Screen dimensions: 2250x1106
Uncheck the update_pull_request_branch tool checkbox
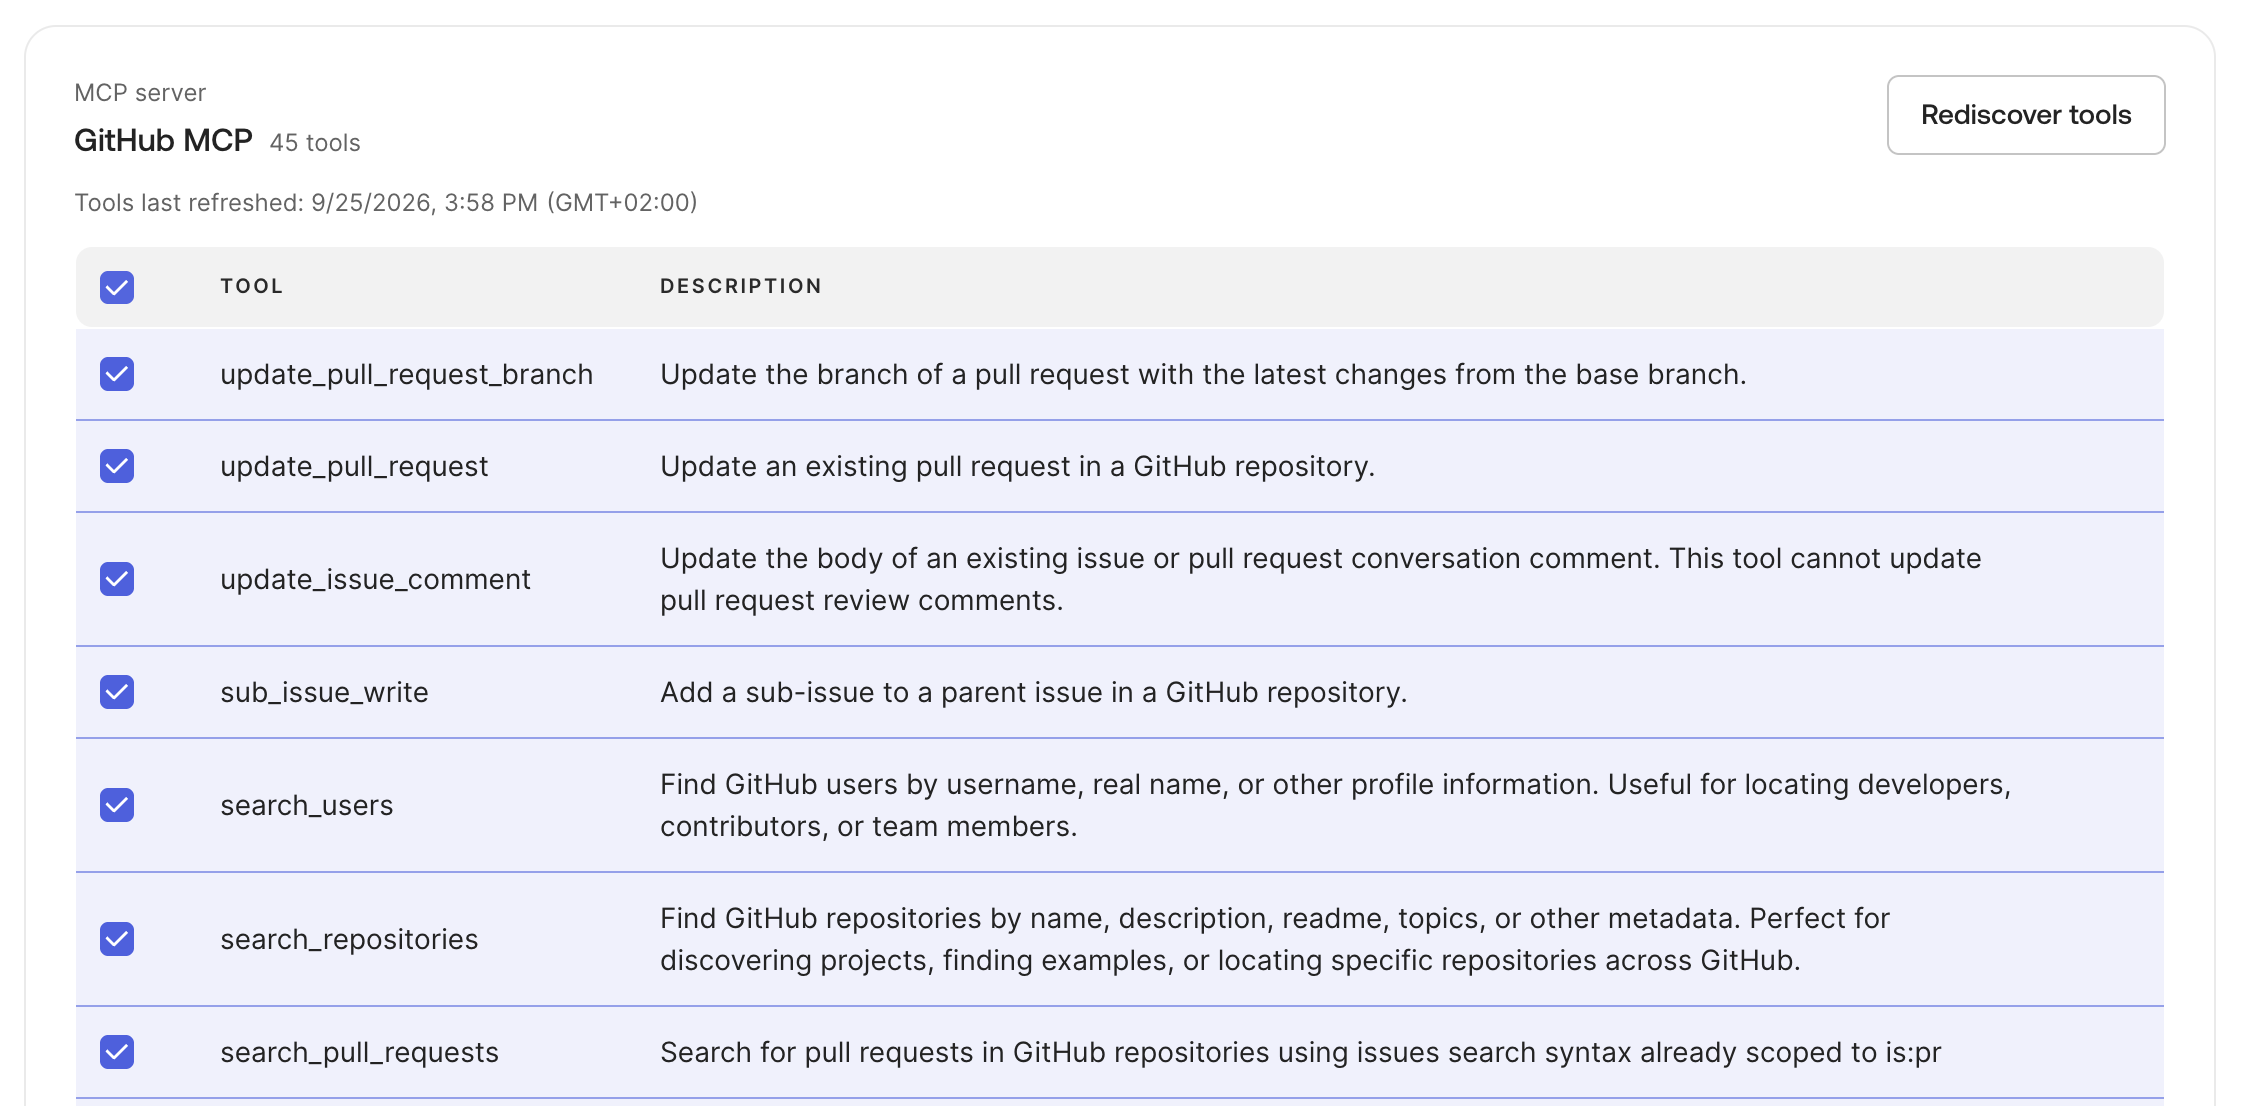pyautogui.click(x=117, y=374)
